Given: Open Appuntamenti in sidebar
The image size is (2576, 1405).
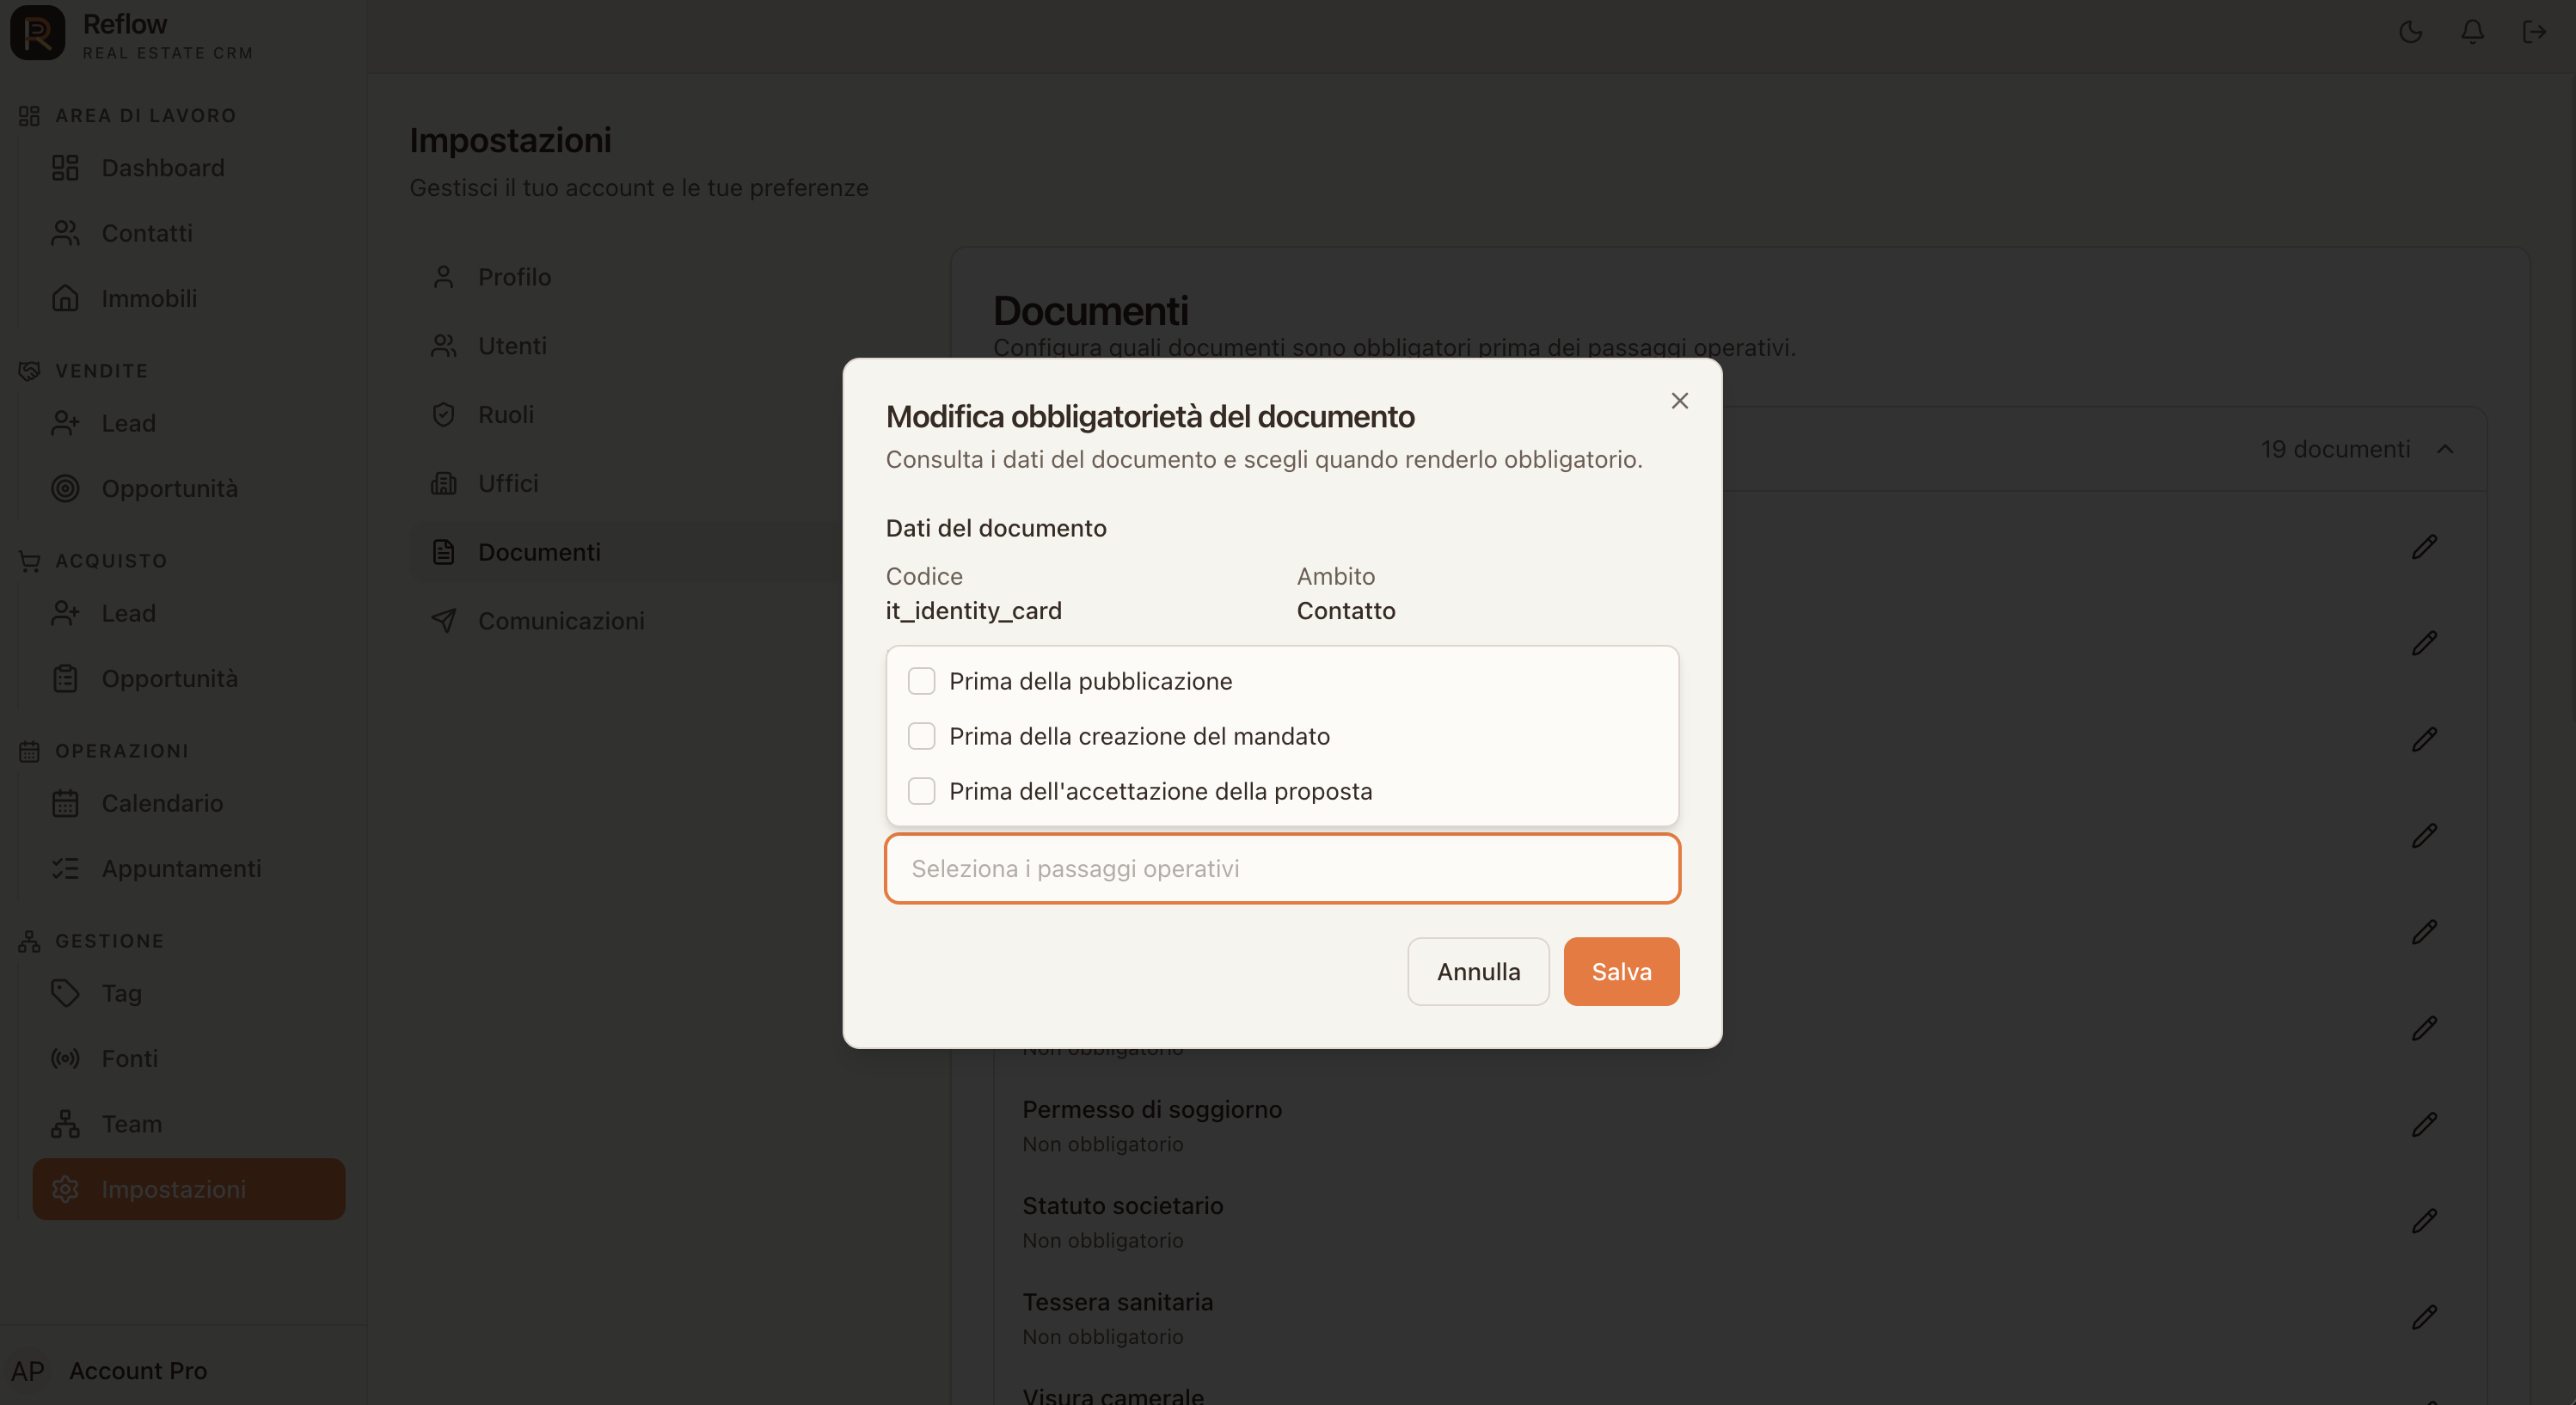Looking at the screenshot, I should coord(189,868).
